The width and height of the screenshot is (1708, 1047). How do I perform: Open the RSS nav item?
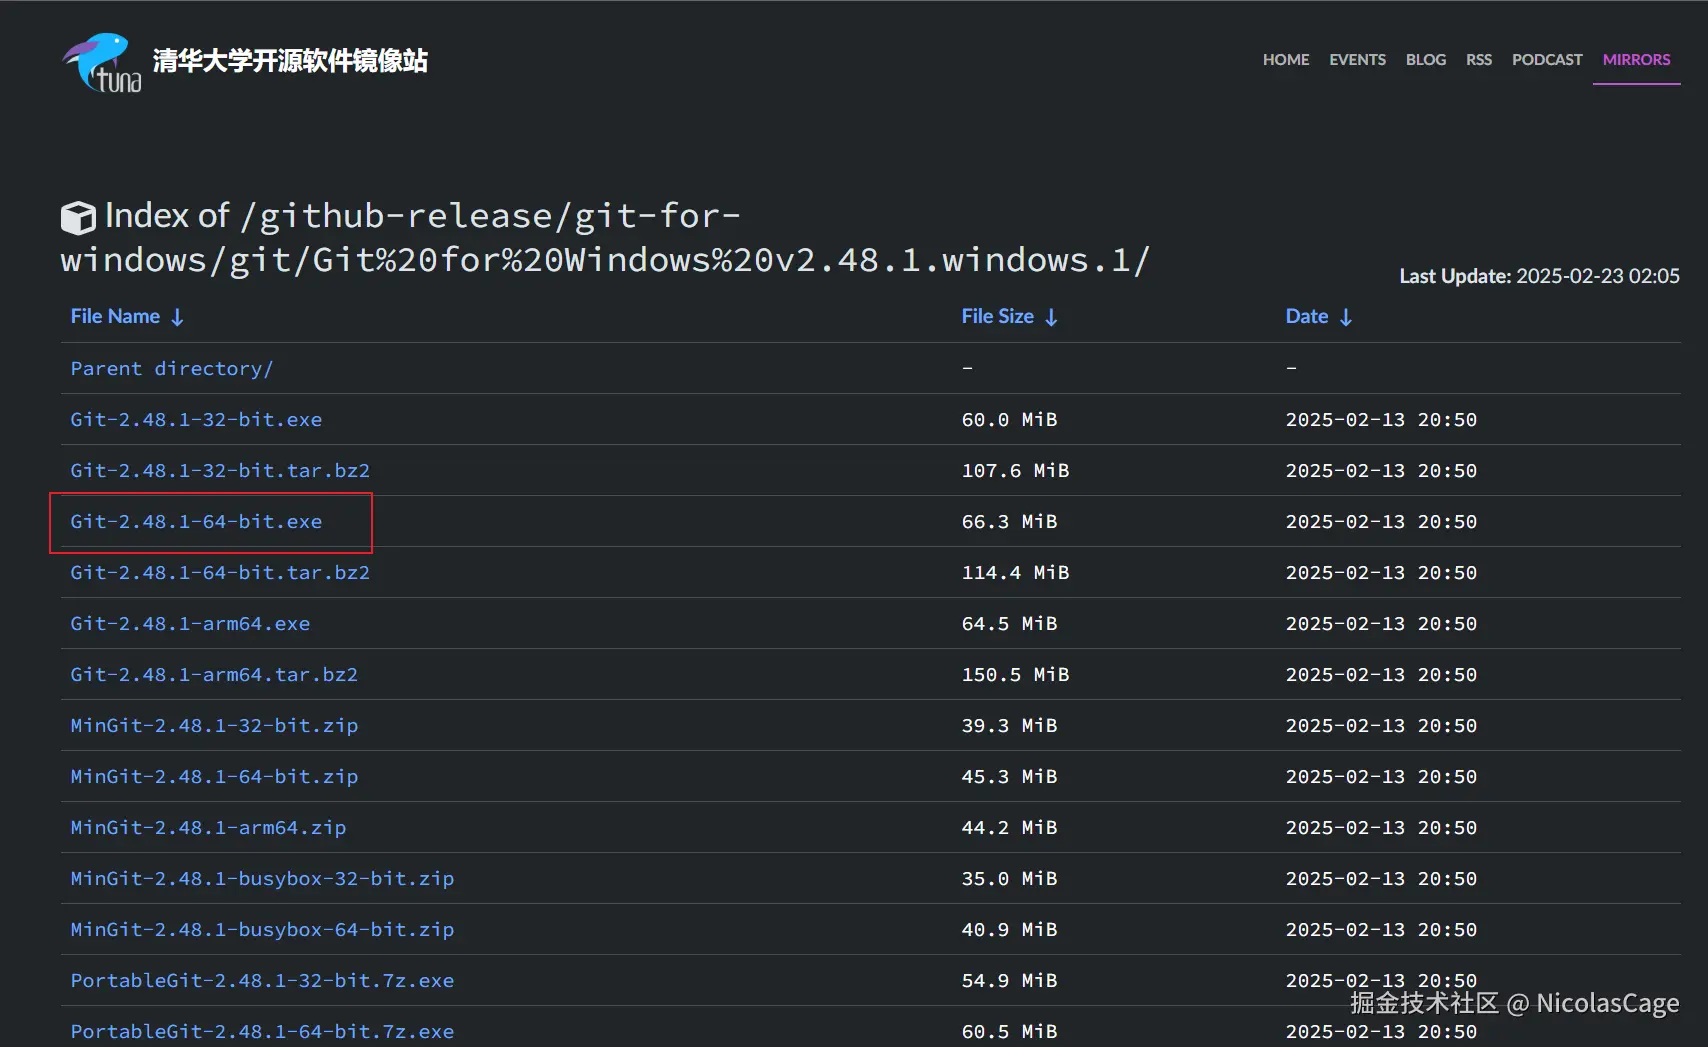pos(1479,60)
